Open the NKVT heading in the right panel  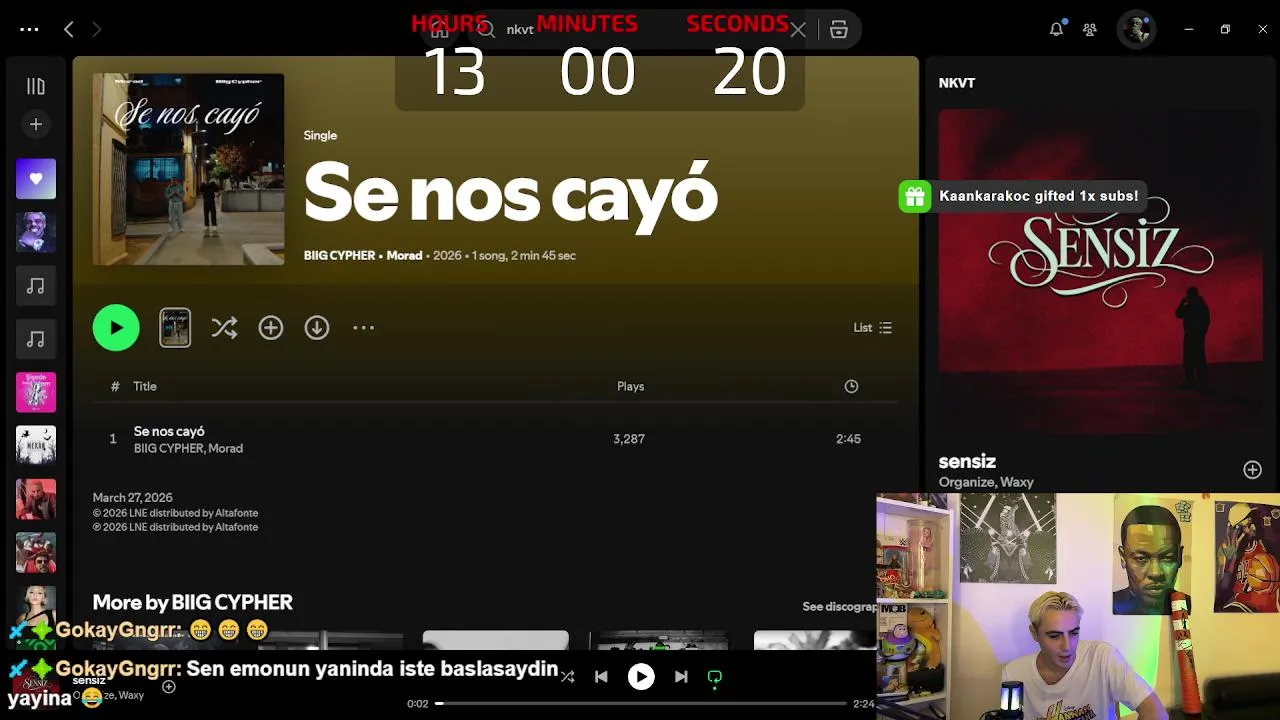click(x=957, y=83)
